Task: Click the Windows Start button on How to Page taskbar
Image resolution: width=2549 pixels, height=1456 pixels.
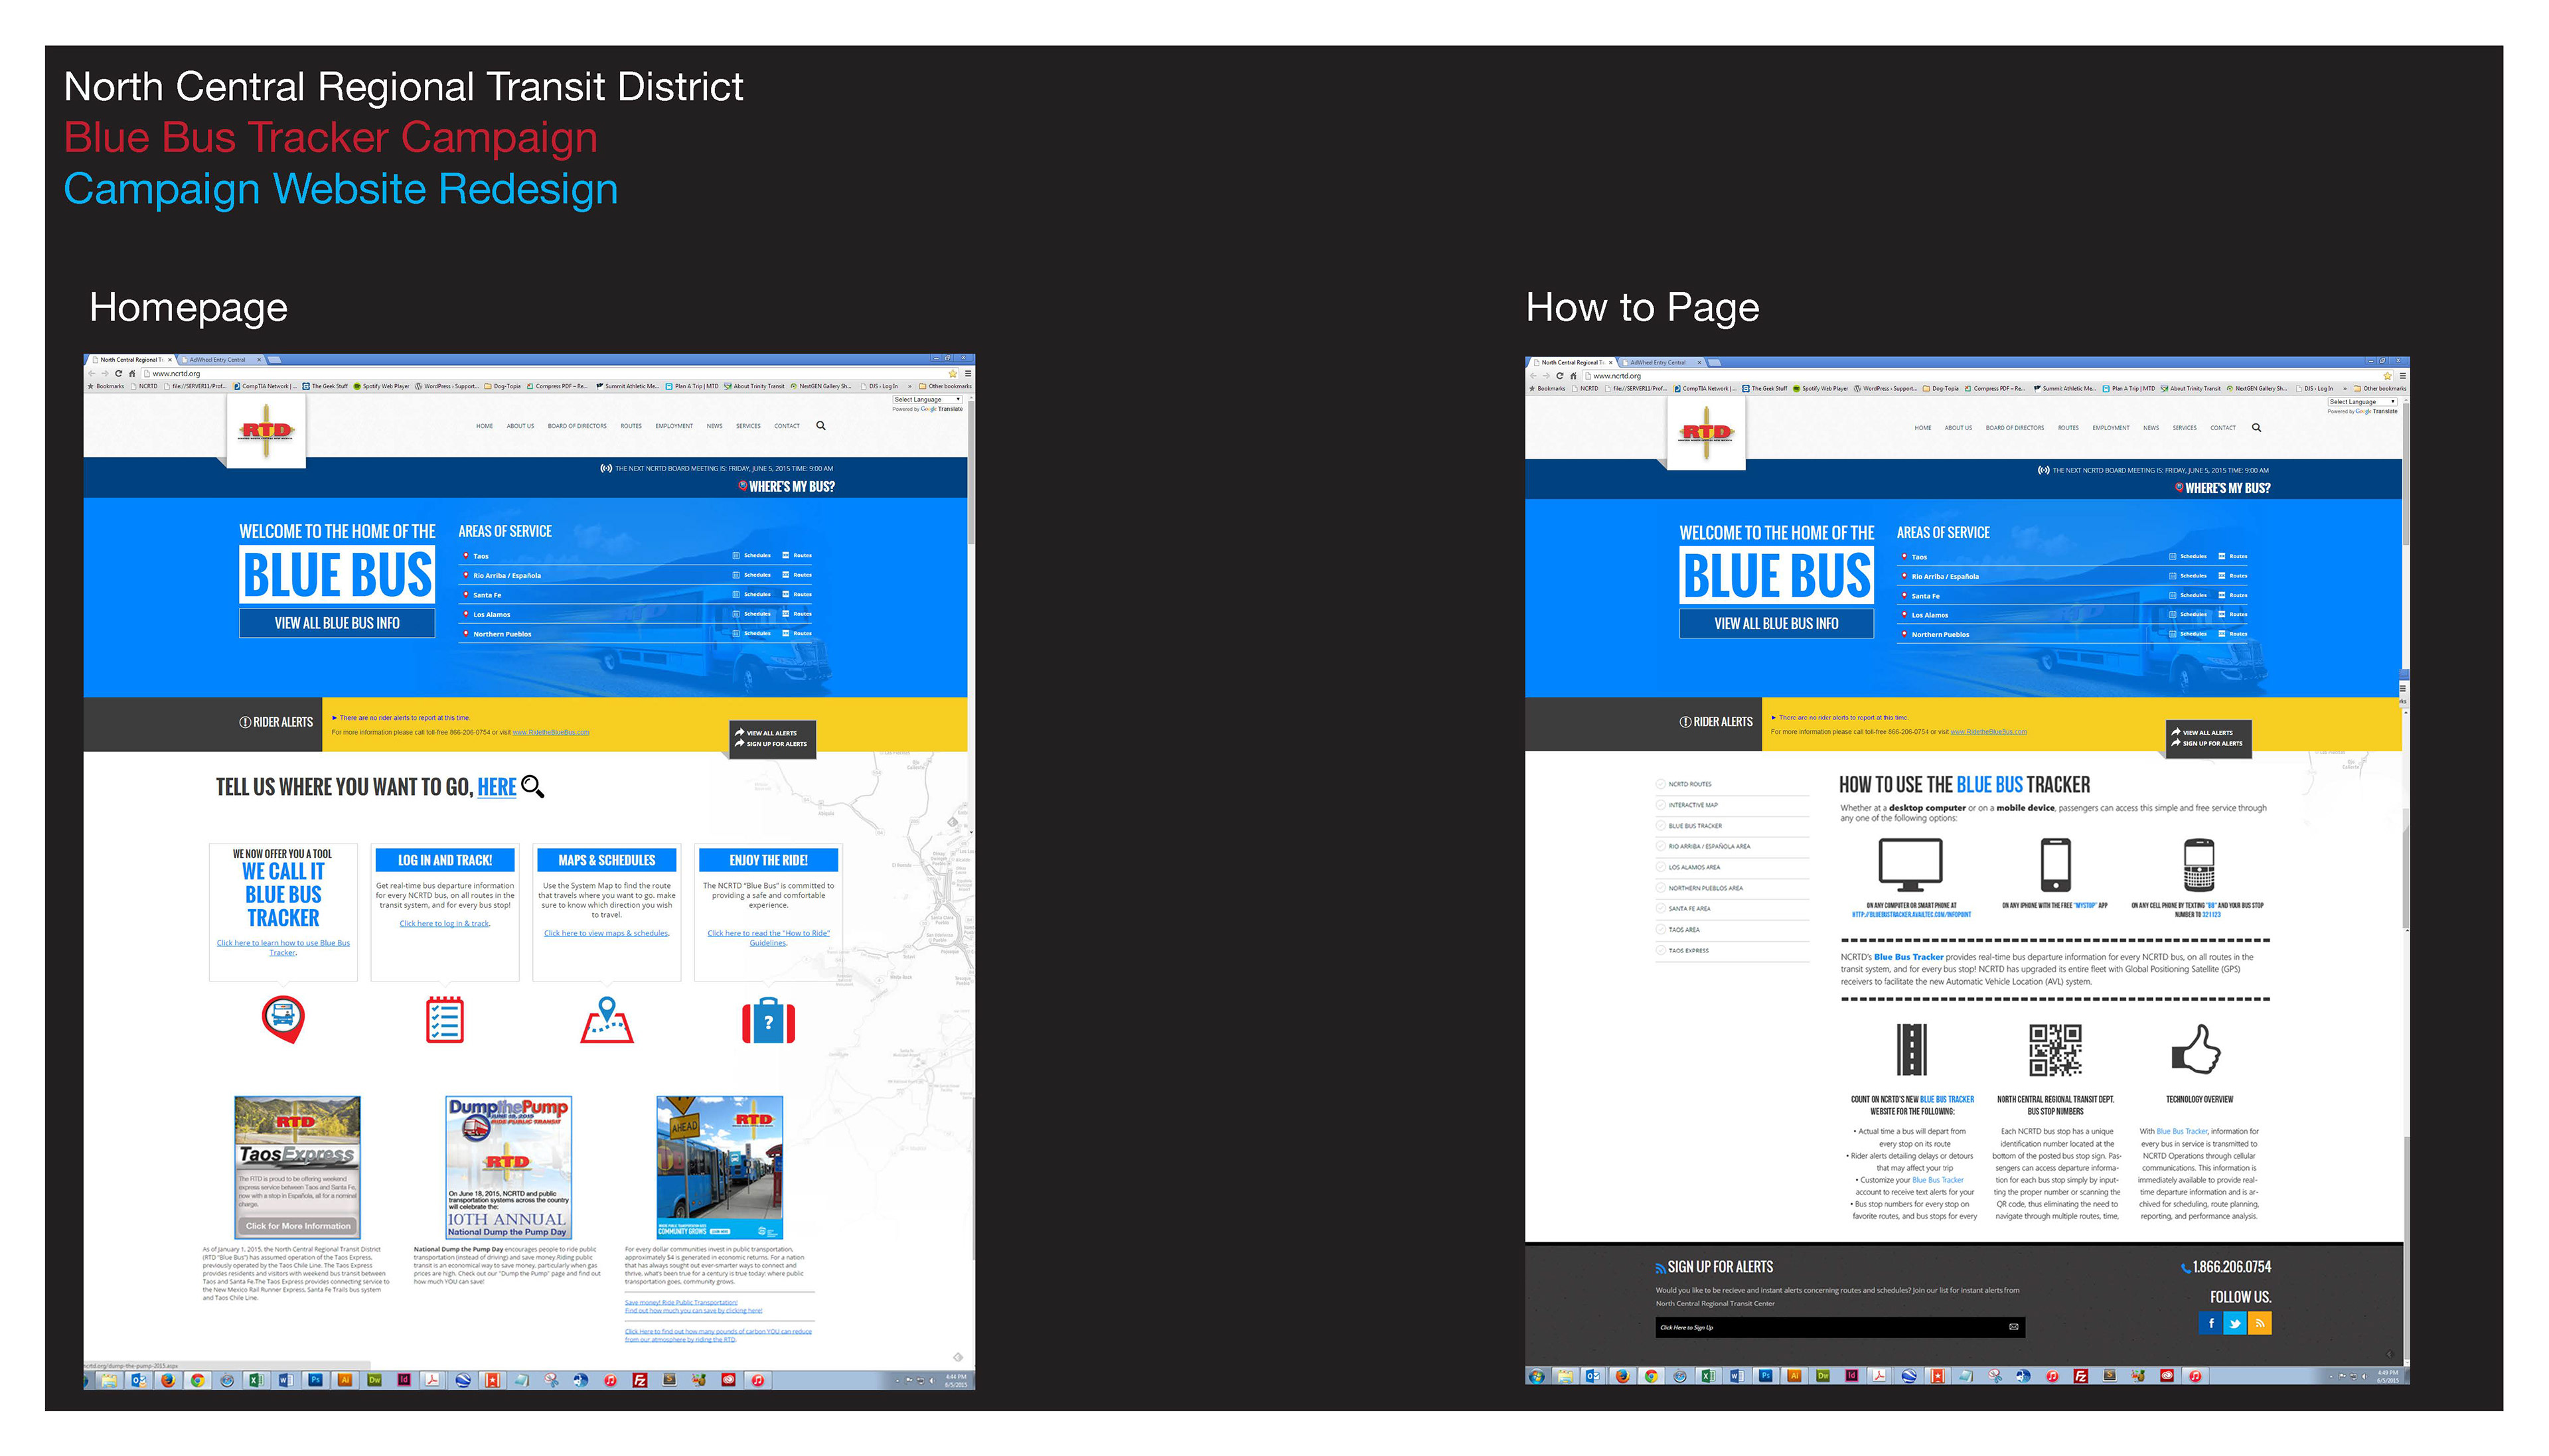Action: (x=1536, y=1376)
